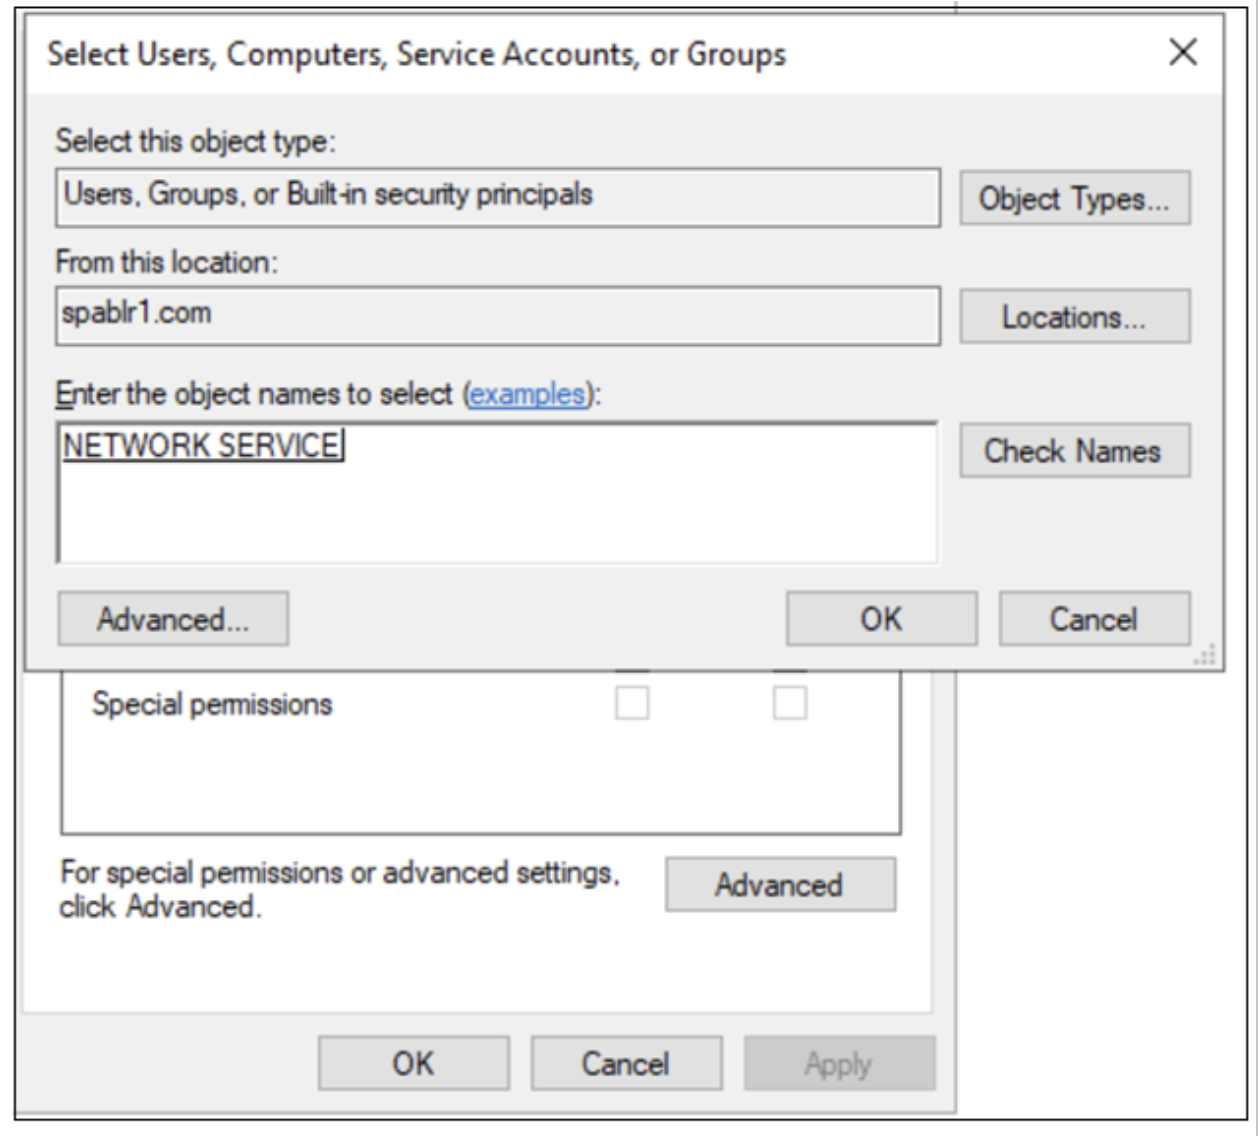The height and width of the screenshot is (1136, 1258).
Task: Open the Object Types dialog
Action: (1074, 198)
